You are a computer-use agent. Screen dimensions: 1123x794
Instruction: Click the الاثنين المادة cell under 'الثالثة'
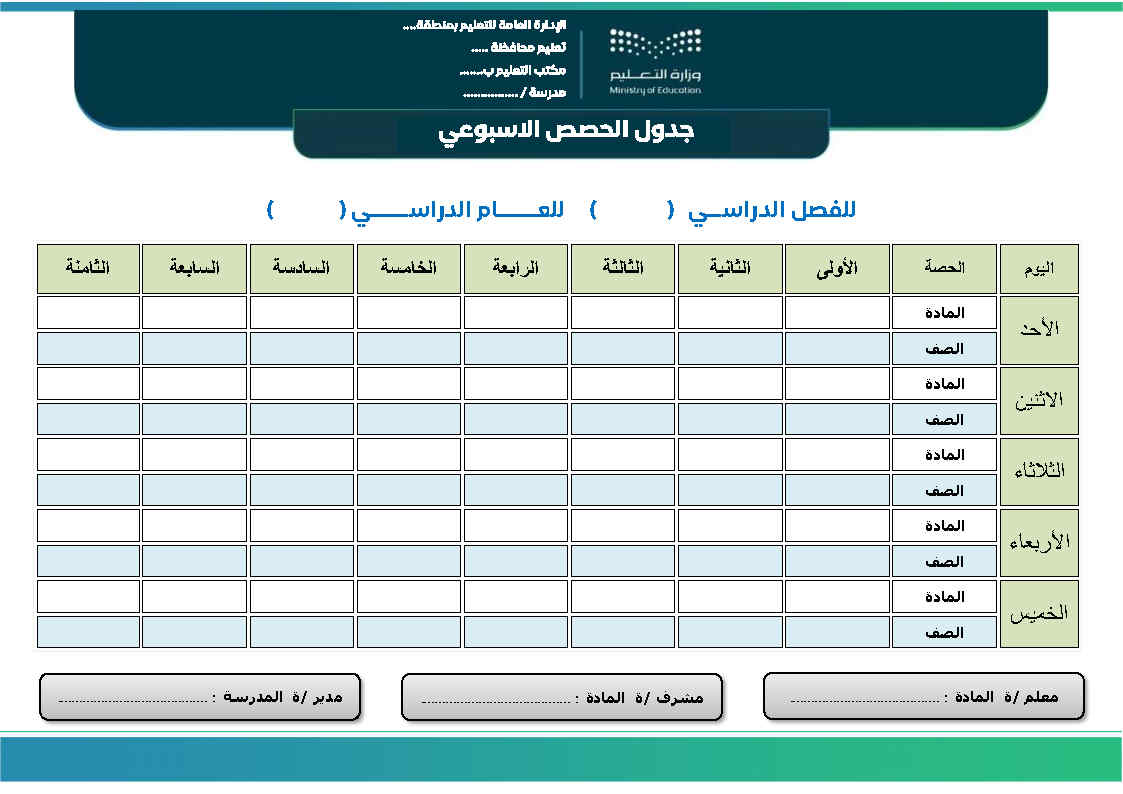coord(622,384)
